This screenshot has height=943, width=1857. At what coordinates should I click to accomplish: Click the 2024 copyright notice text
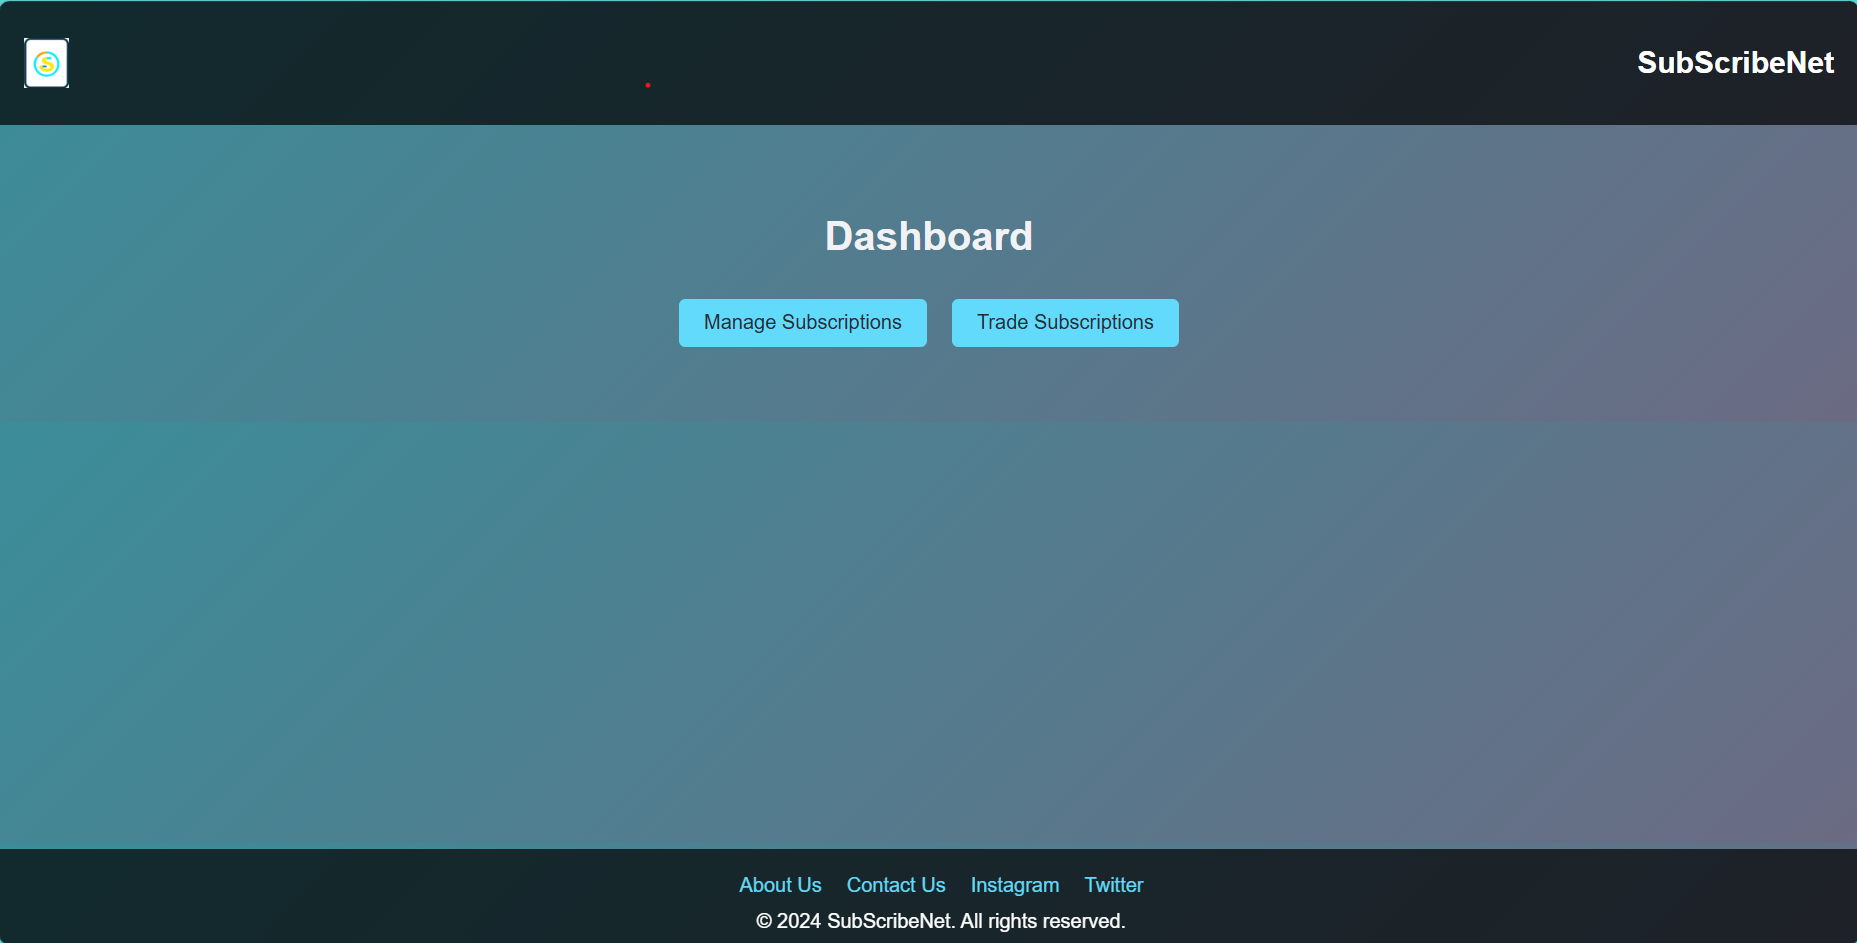tap(941, 921)
